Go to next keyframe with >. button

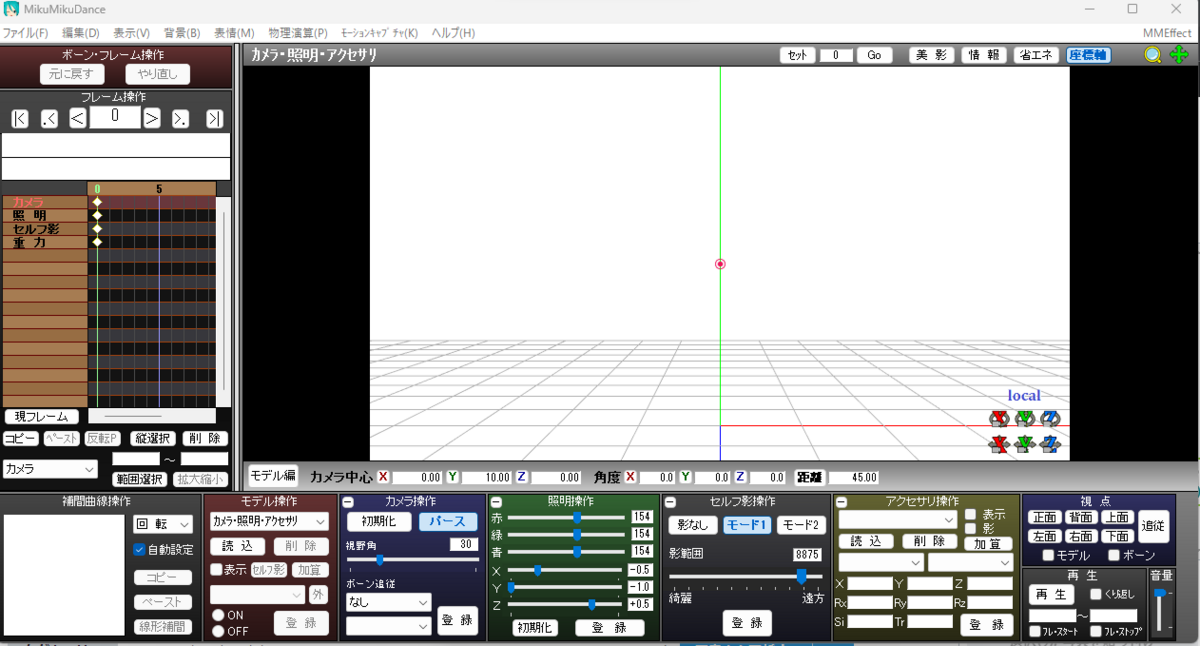(181, 119)
